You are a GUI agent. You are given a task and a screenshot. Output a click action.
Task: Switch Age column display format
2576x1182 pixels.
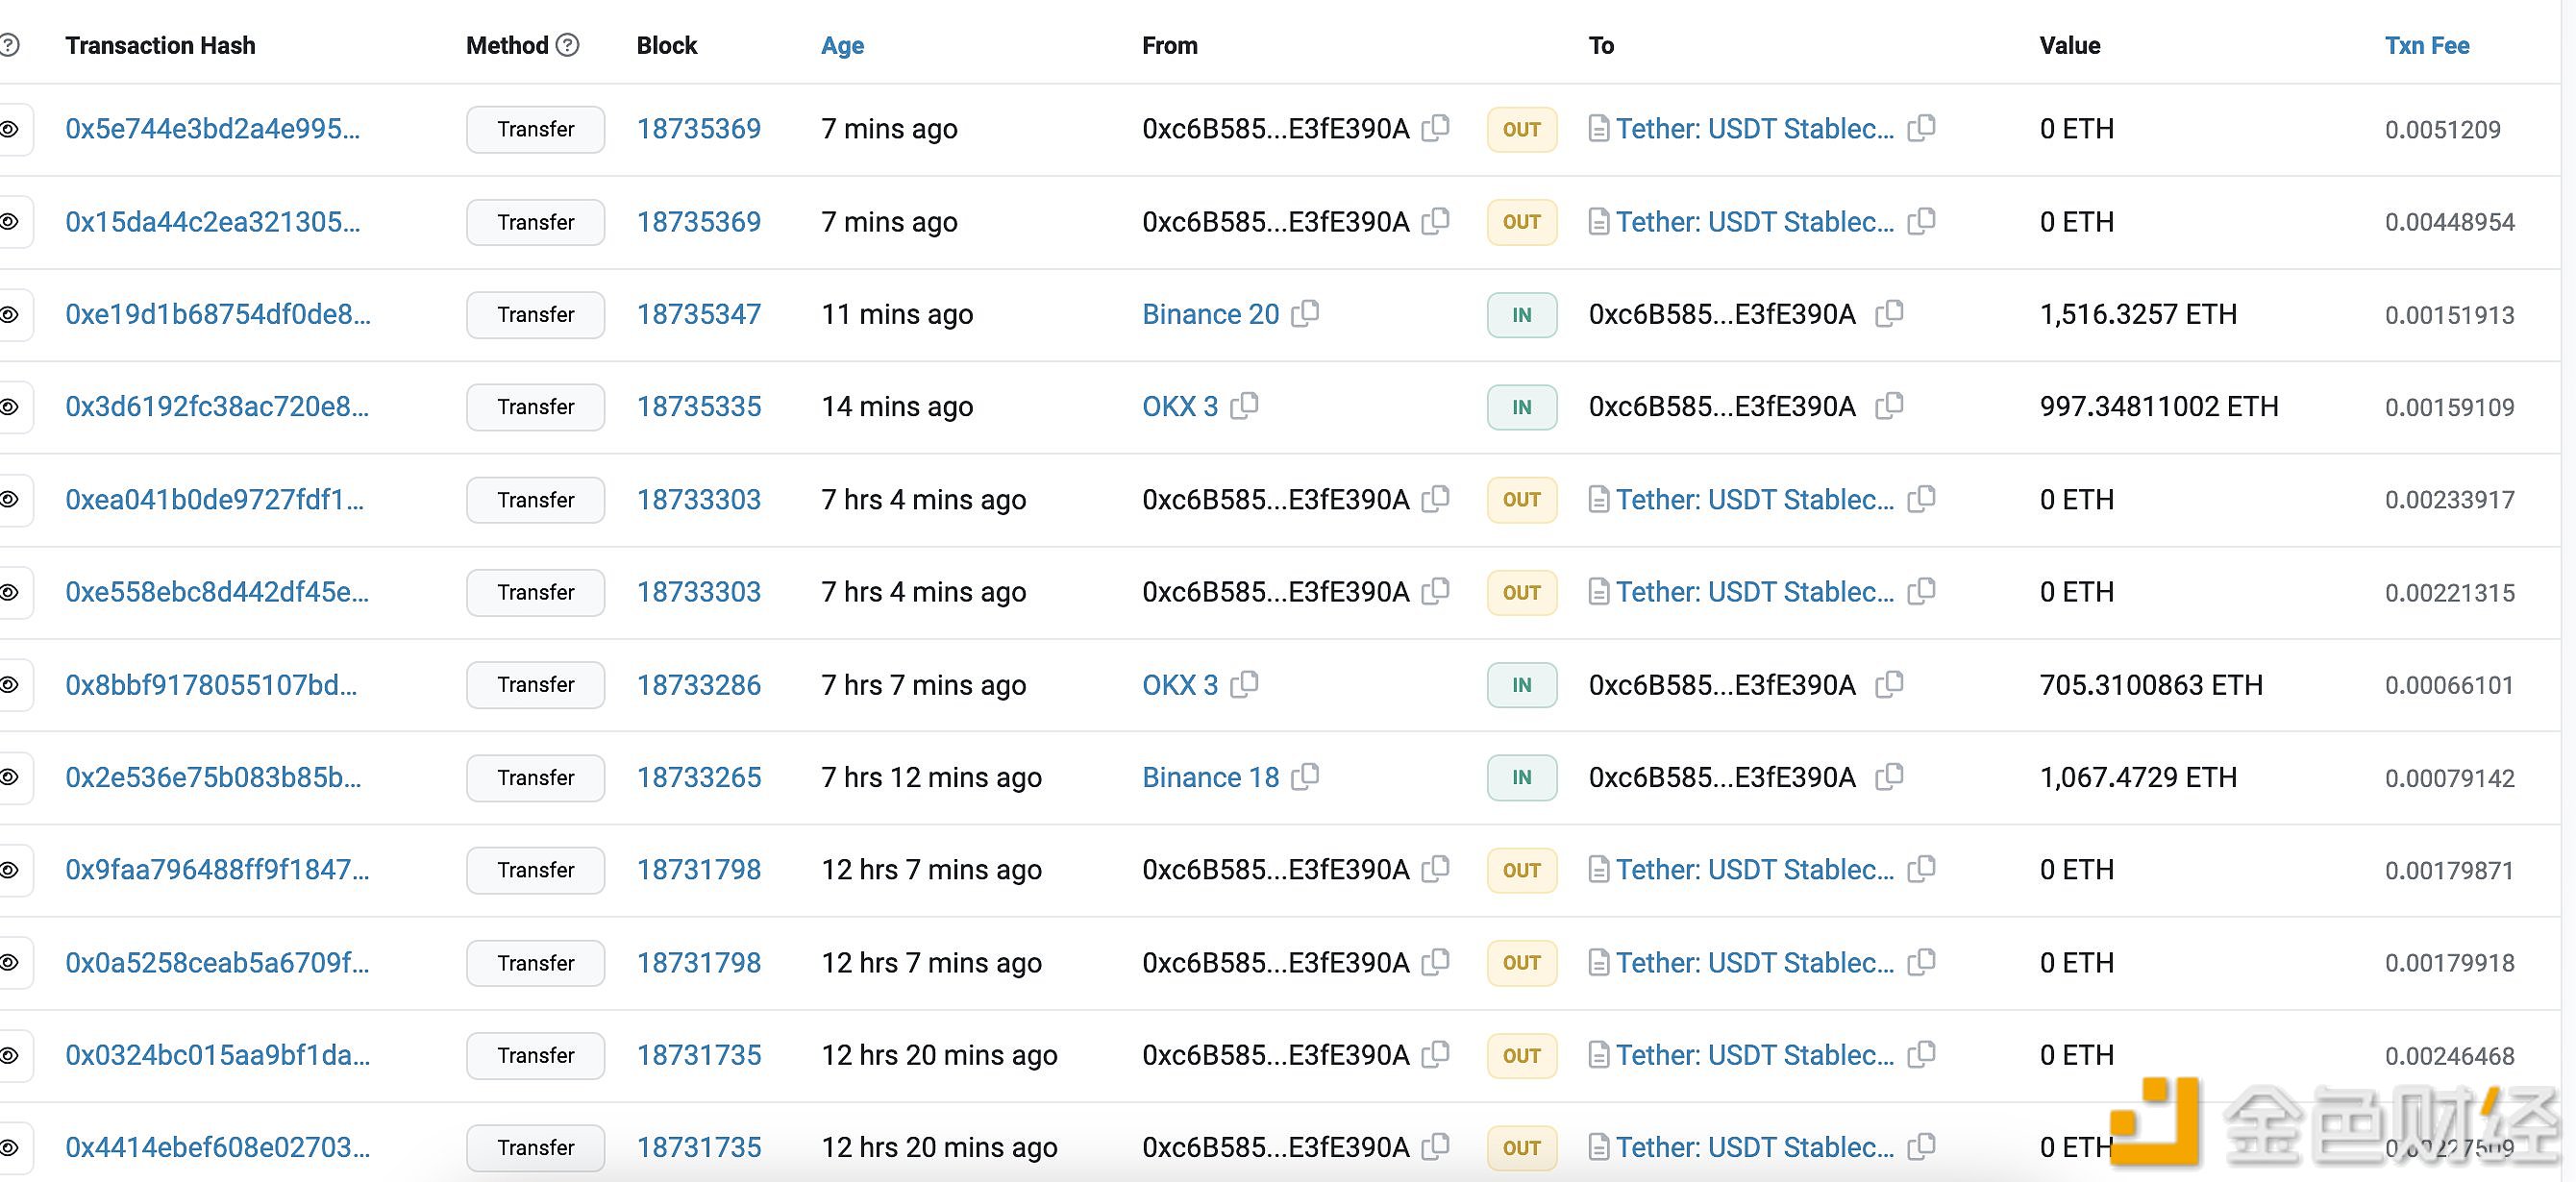pos(842,45)
